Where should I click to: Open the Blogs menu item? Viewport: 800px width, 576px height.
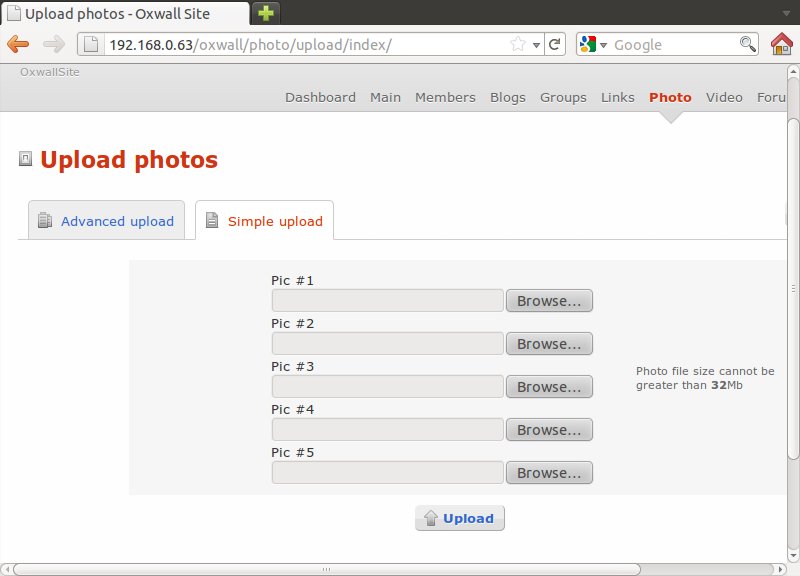point(508,97)
